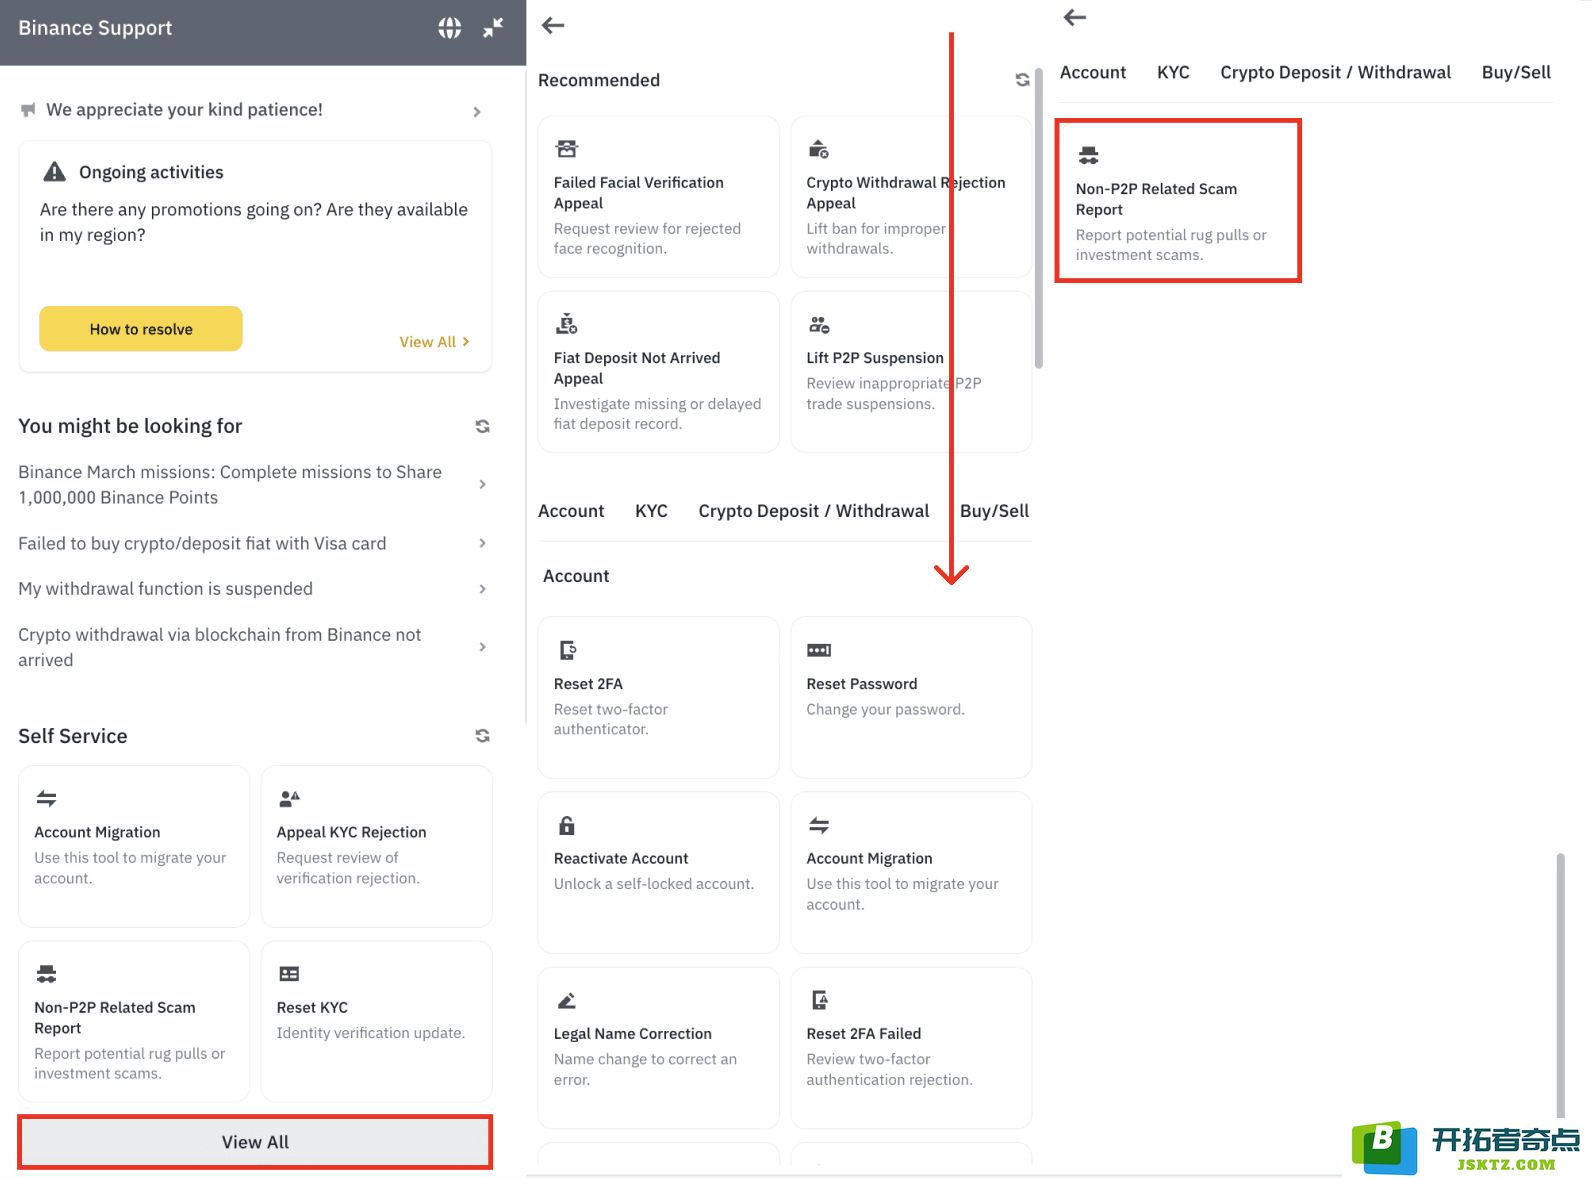Open 'Request review for rejected face recognition' description
The image size is (1592, 1178).
pos(647,239)
